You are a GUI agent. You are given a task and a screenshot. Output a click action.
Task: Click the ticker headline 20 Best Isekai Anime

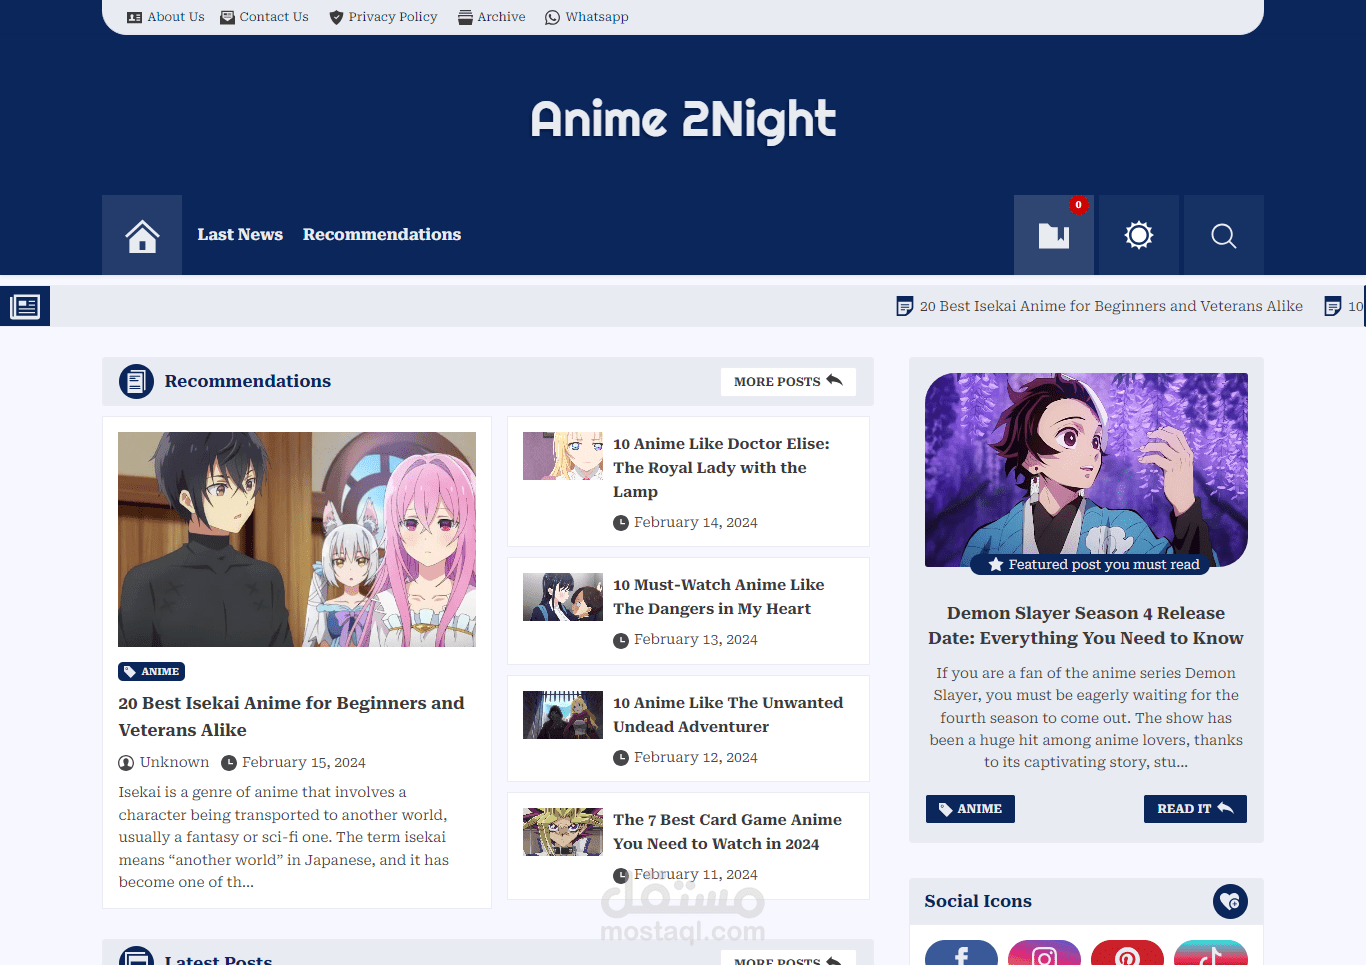(x=1100, y=306)
